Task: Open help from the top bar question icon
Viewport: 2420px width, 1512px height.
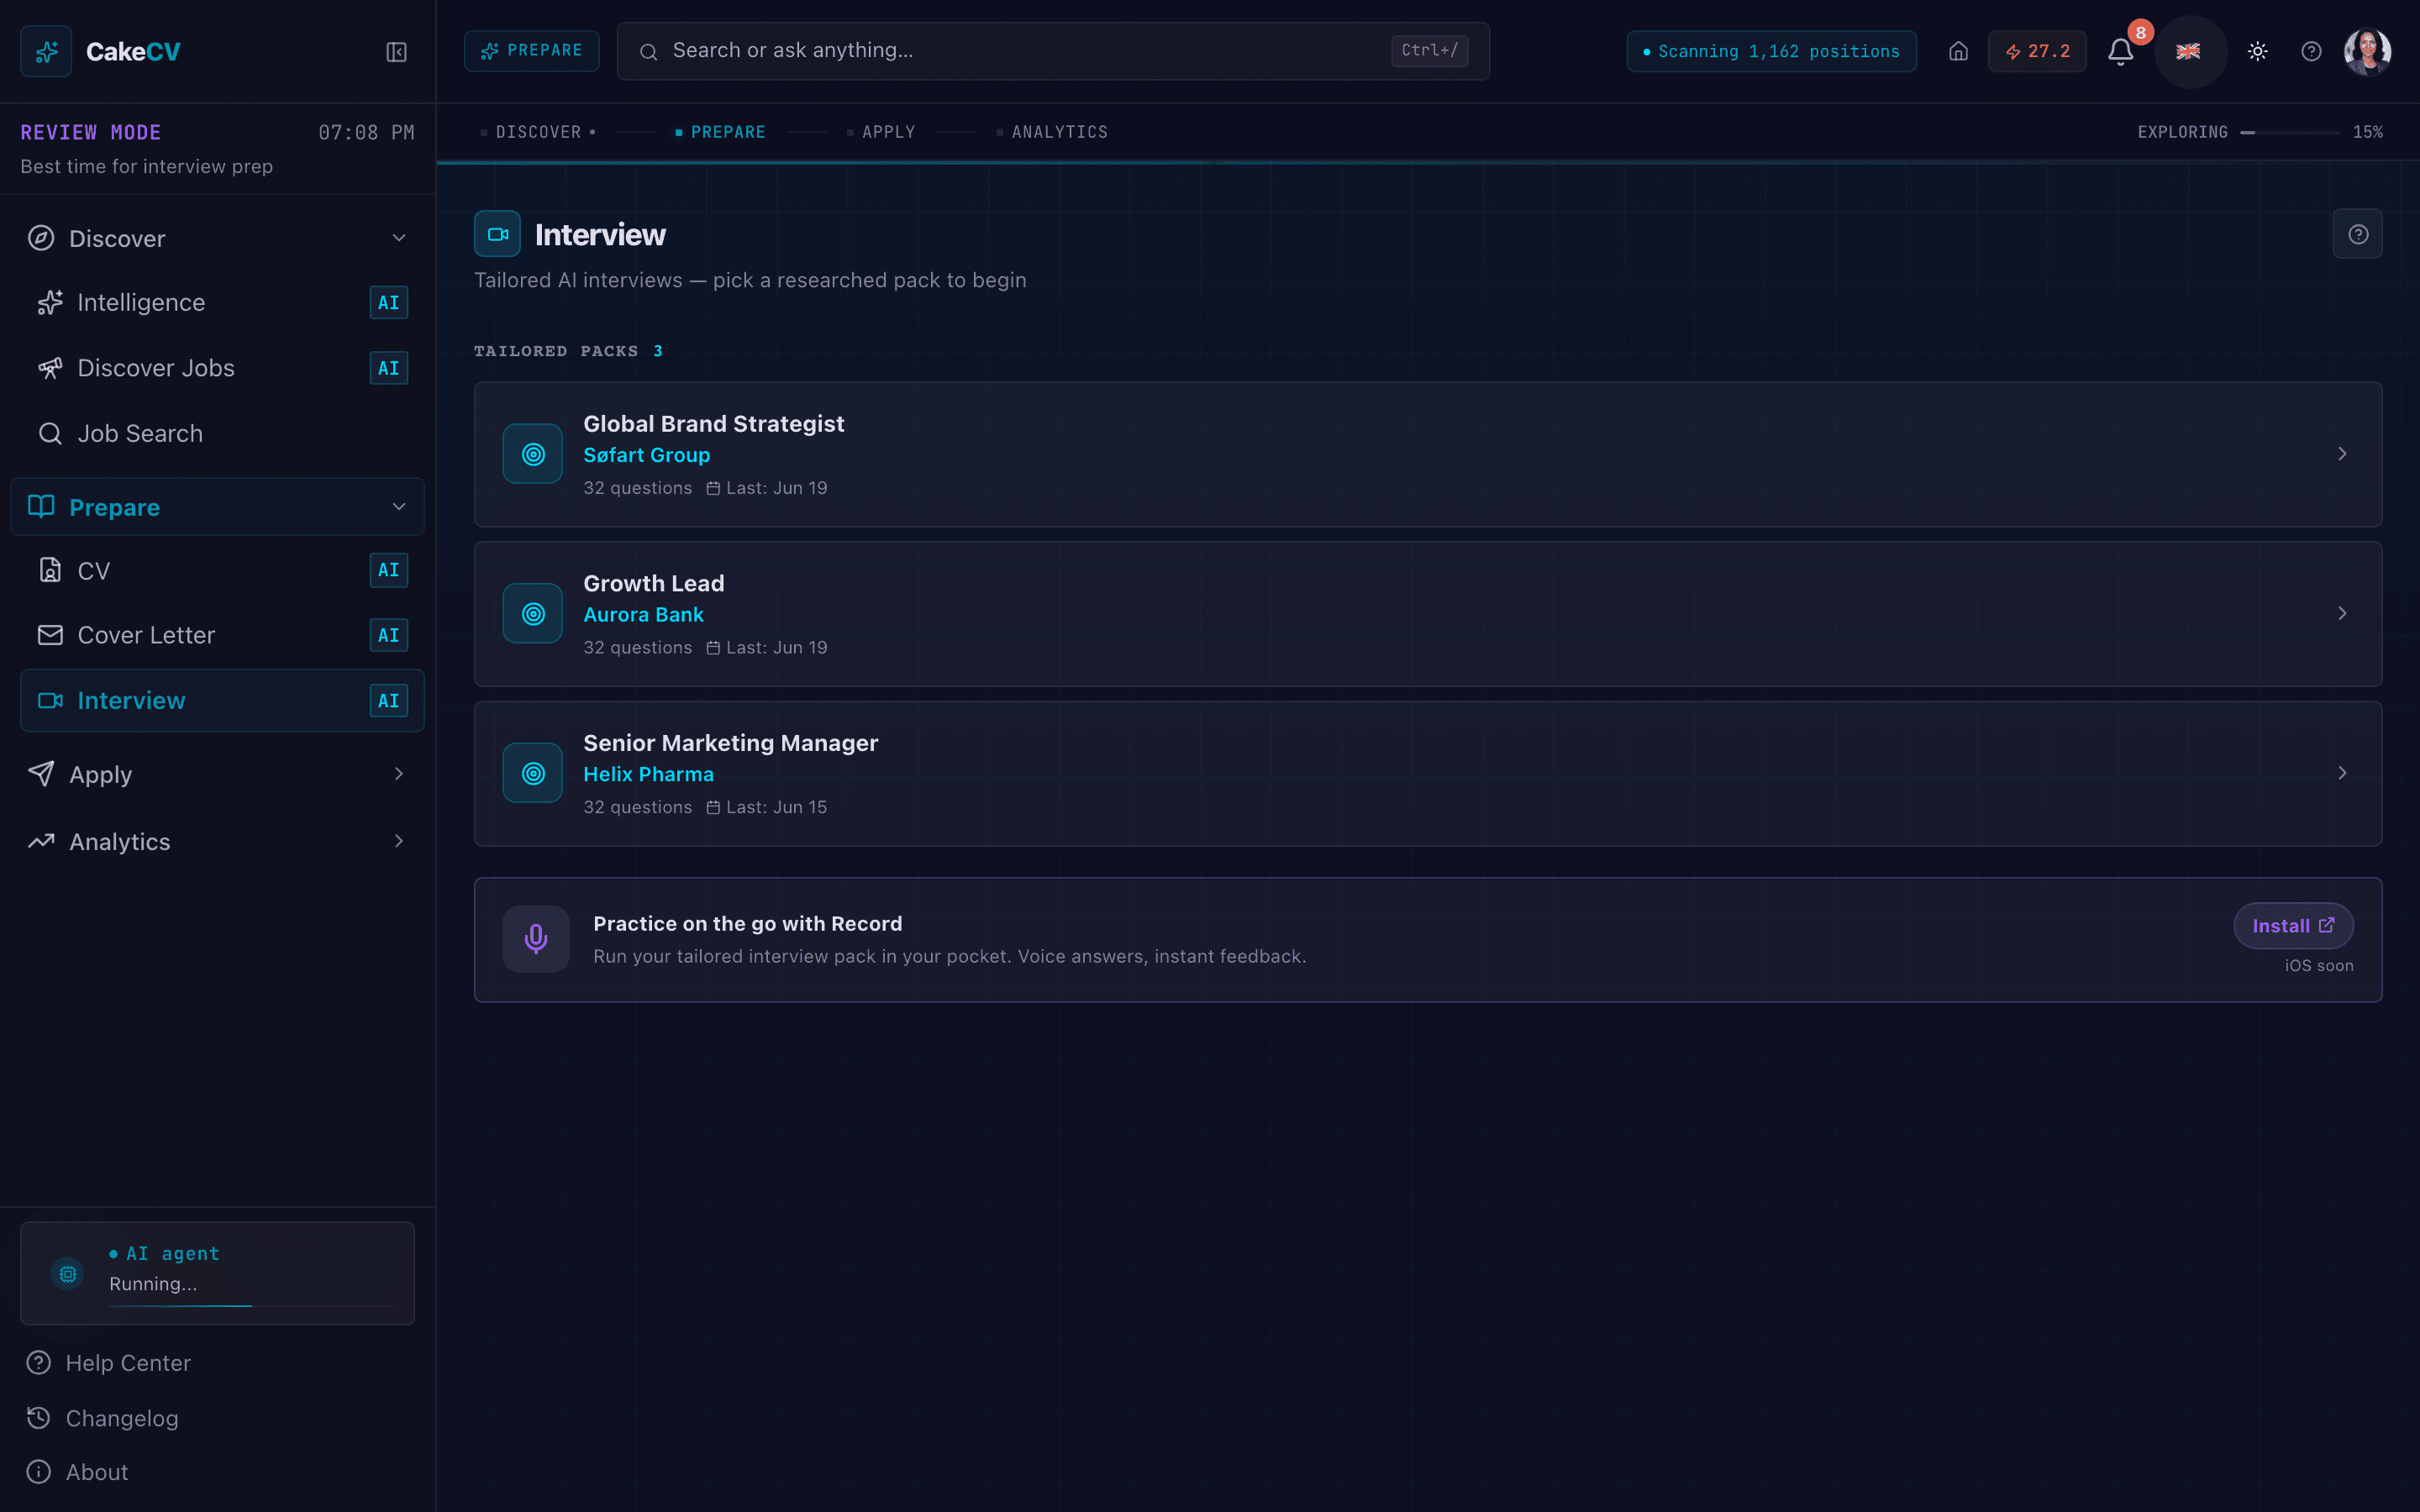Action: coord(2311,51)
